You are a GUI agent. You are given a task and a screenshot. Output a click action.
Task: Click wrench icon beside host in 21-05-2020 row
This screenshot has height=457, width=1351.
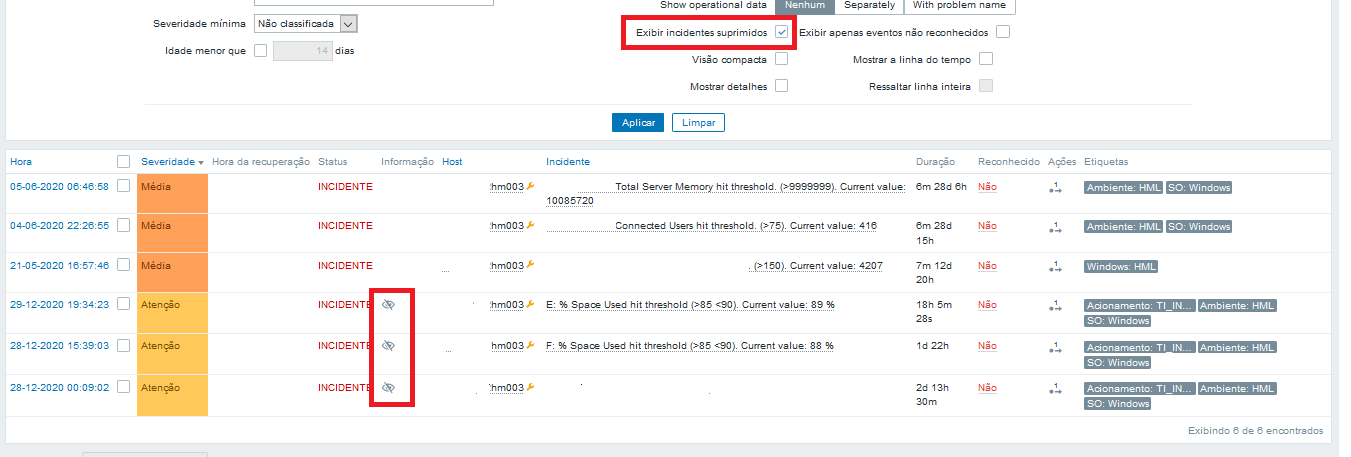point(531,266)
